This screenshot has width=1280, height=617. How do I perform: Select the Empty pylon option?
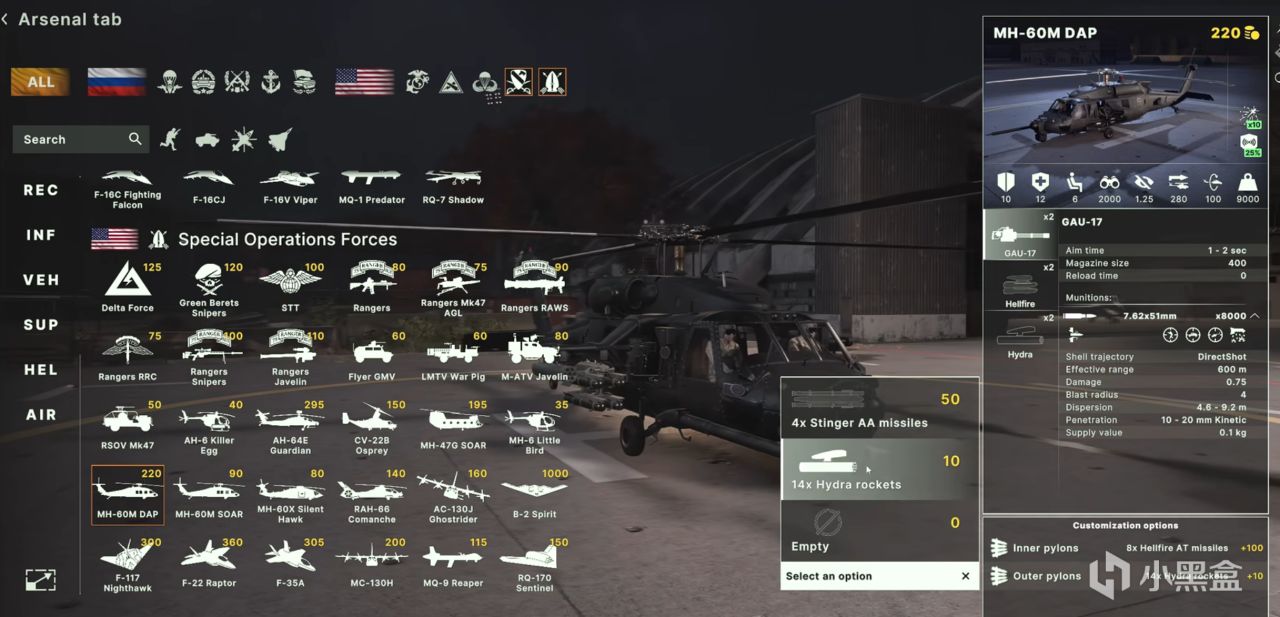click(879, 531)
